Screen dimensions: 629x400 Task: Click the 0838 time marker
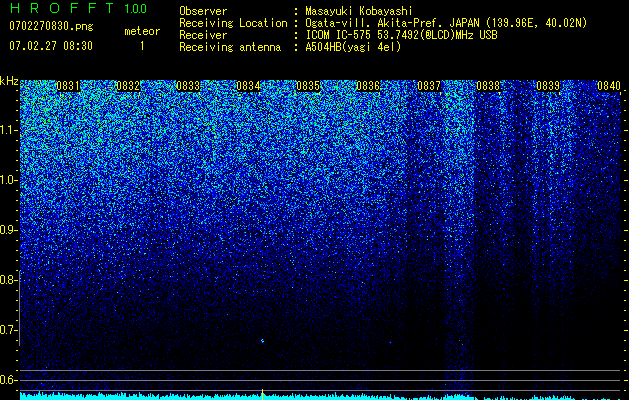pos(488,86)
